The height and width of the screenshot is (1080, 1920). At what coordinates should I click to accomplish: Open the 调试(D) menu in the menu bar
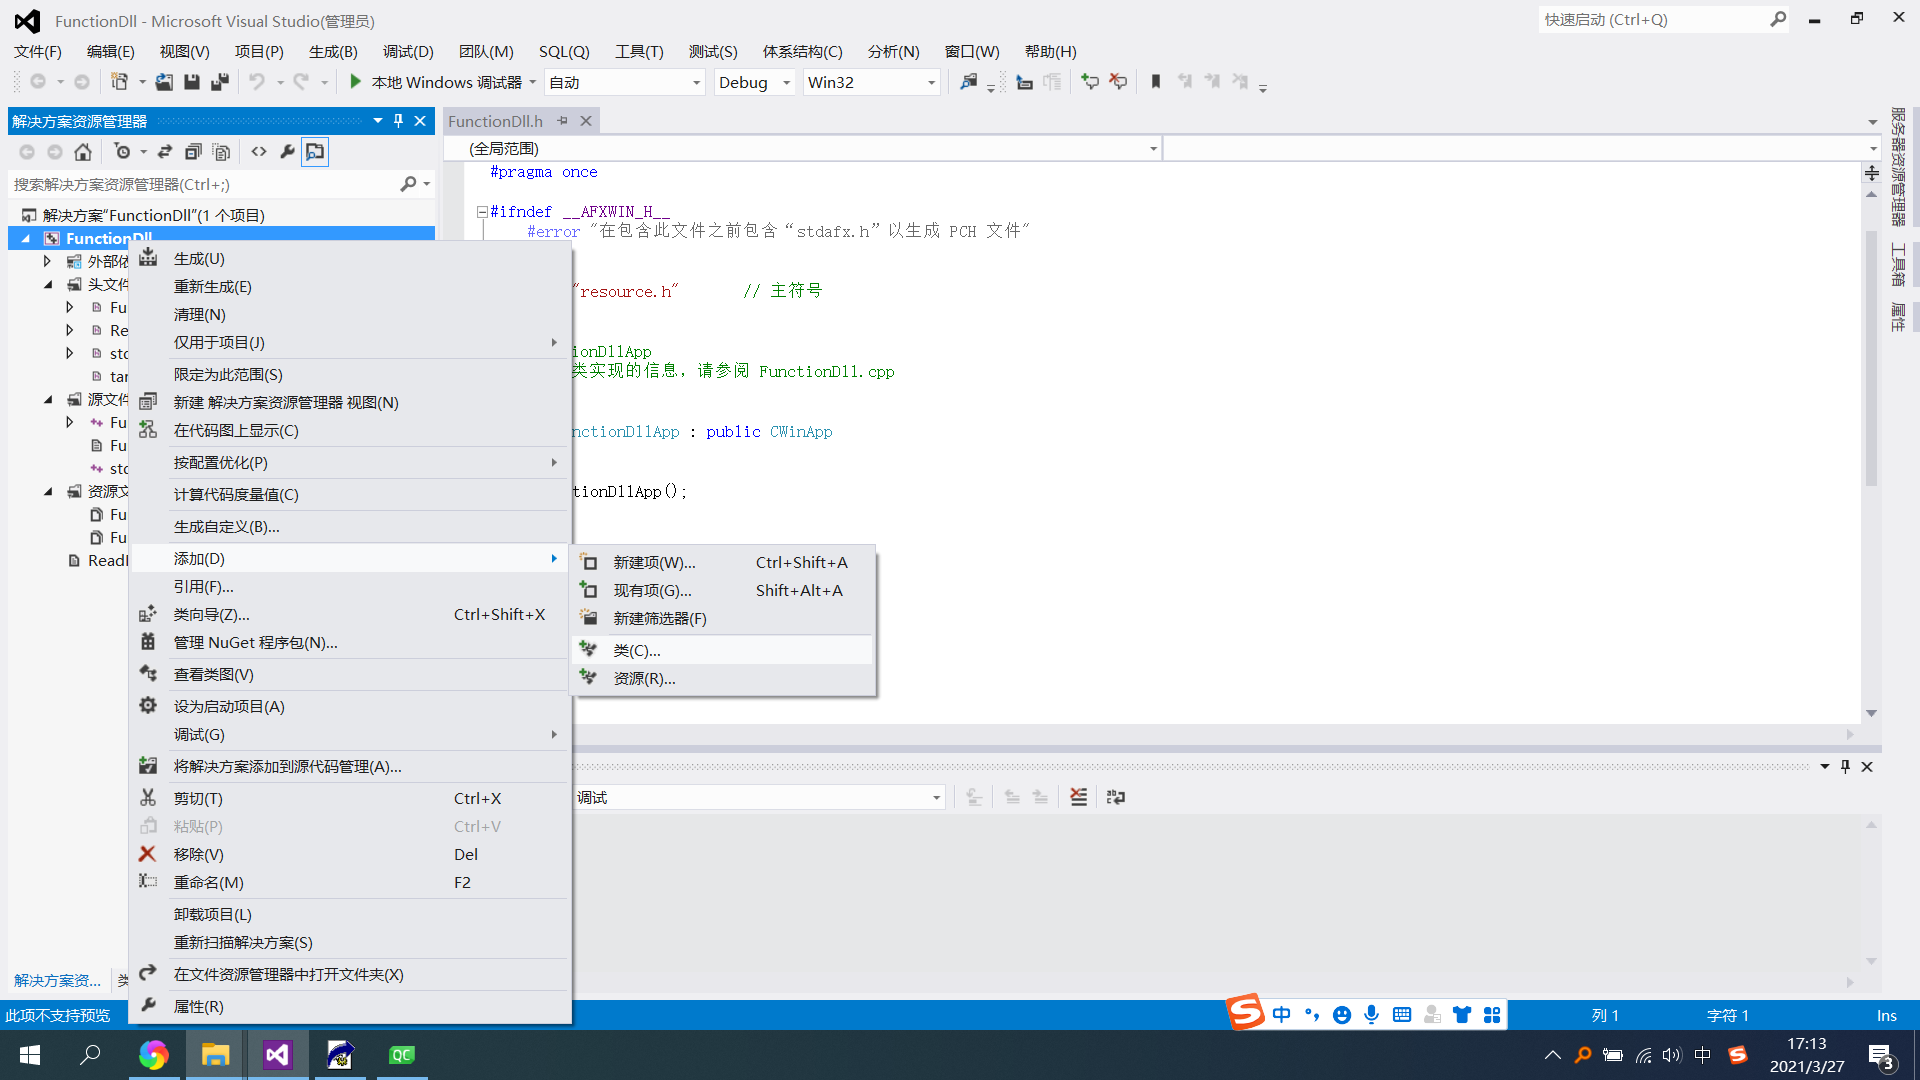[408, 51]
